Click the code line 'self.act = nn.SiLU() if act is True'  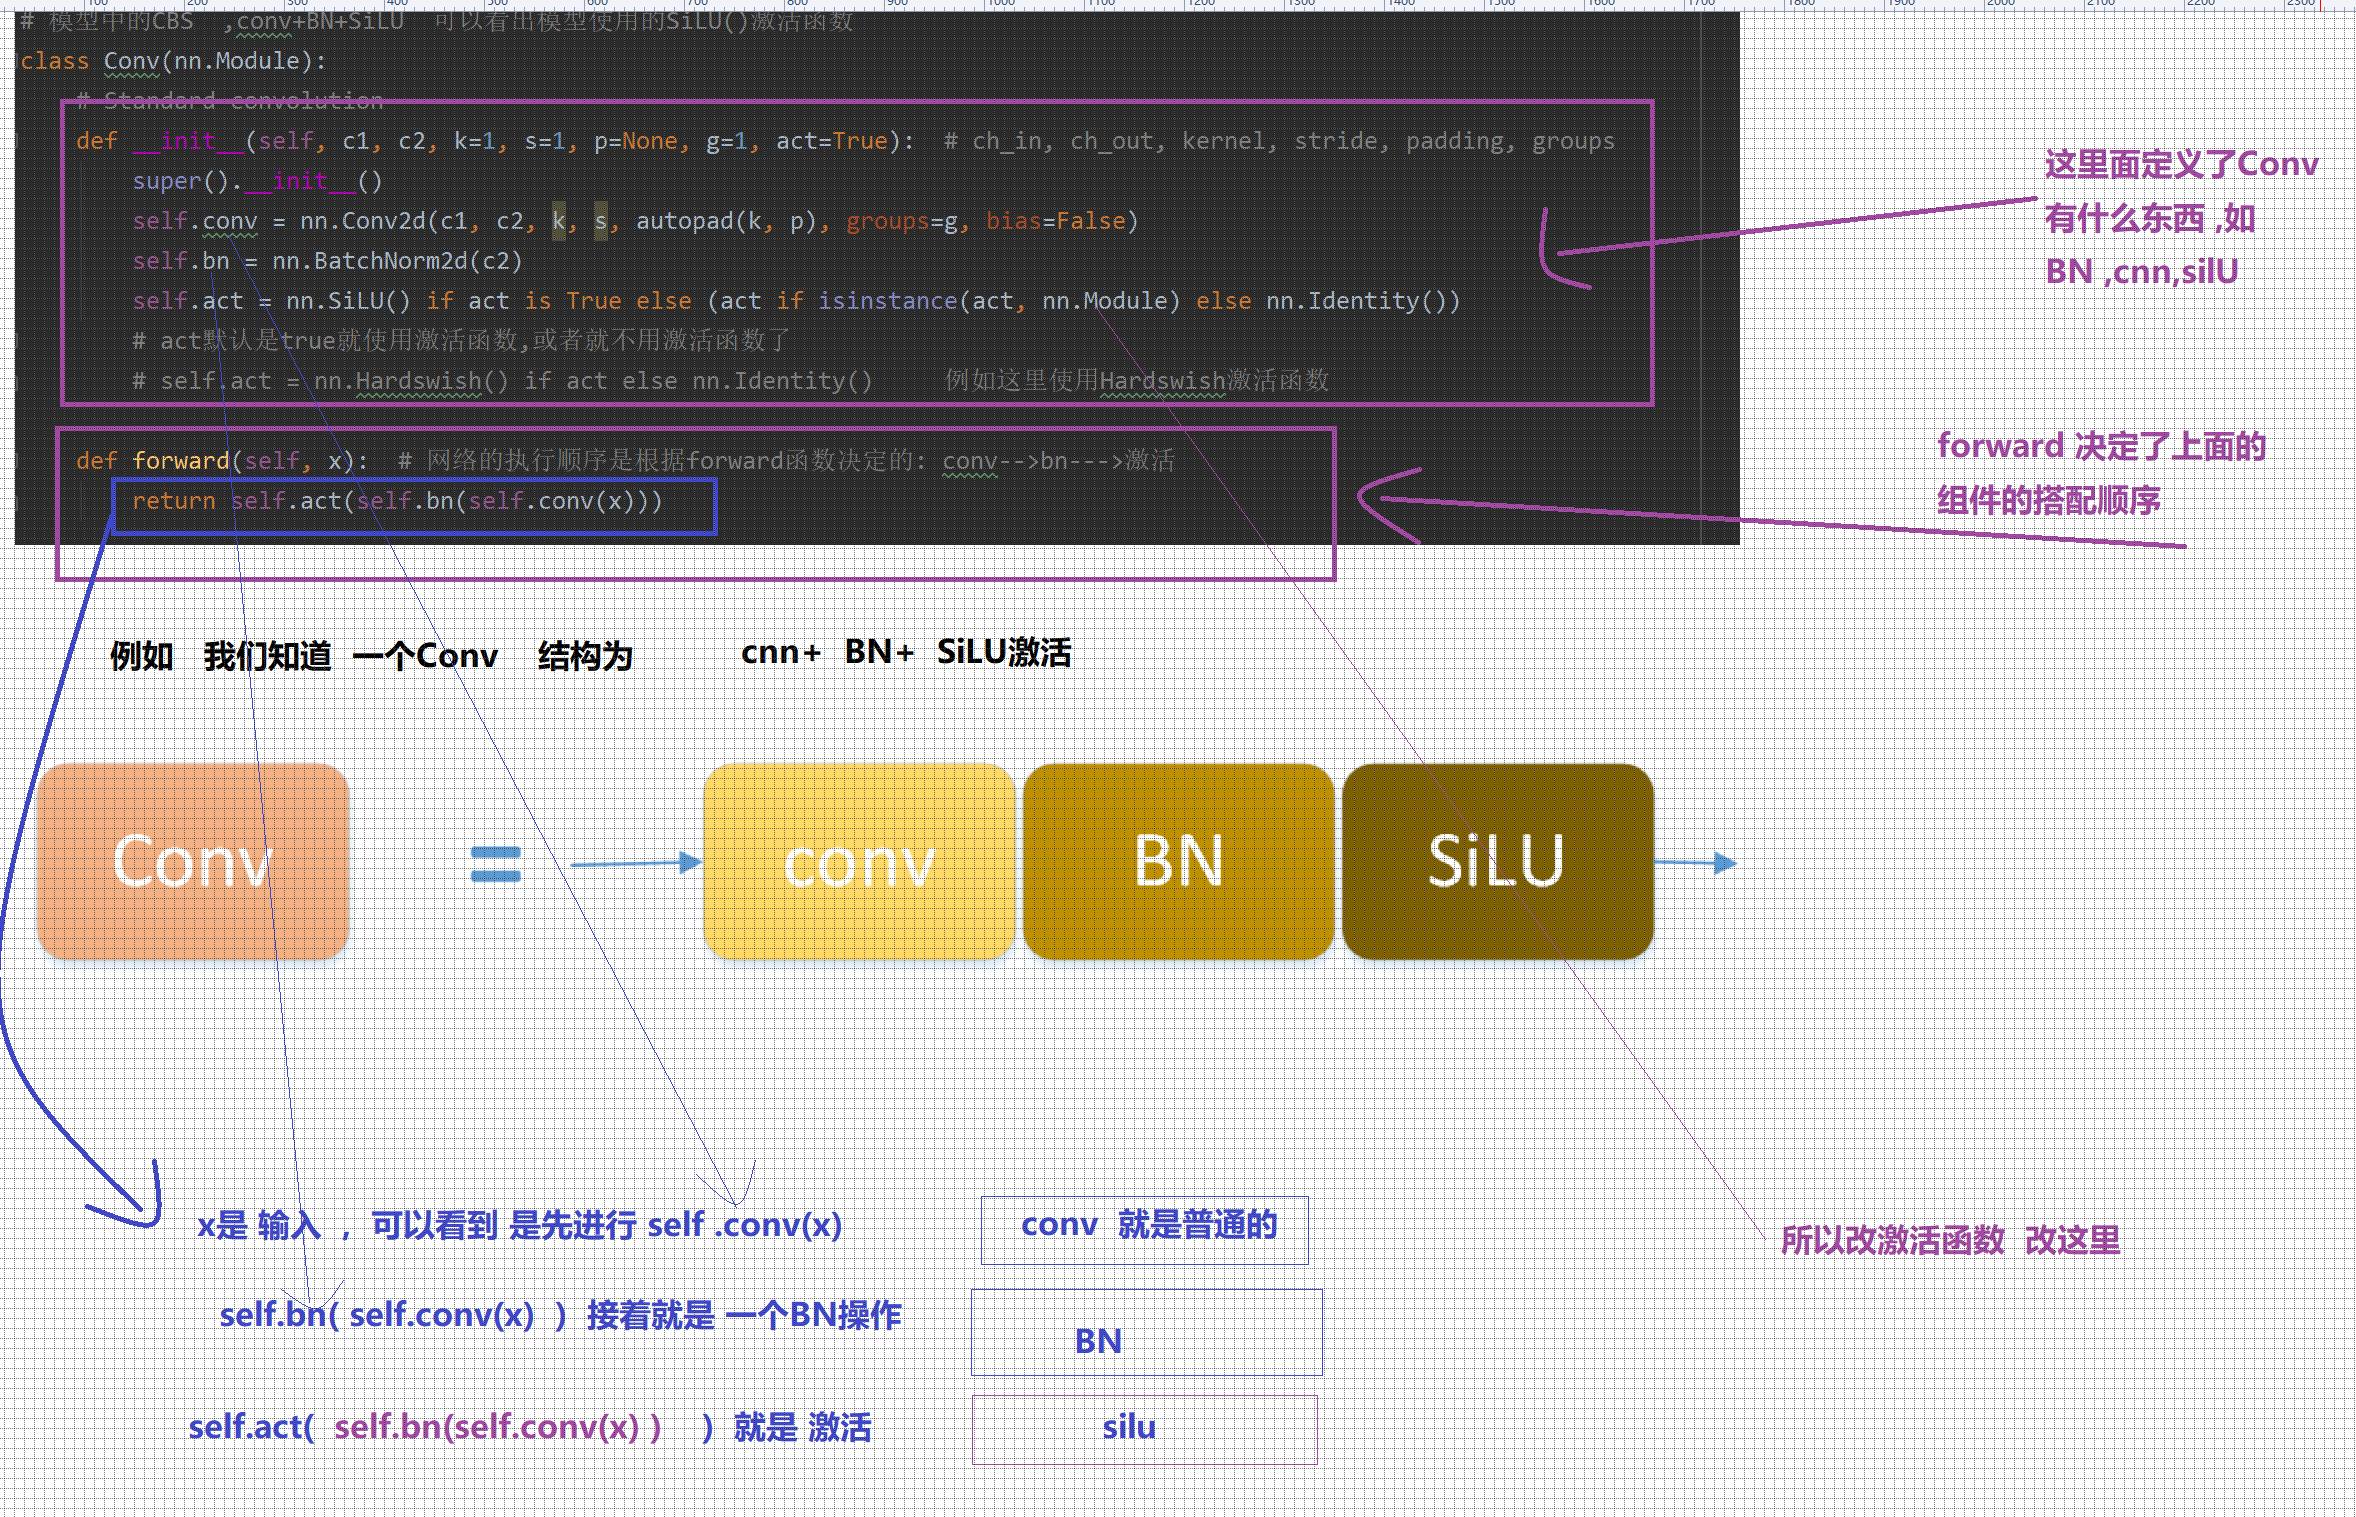pos(796,301)
